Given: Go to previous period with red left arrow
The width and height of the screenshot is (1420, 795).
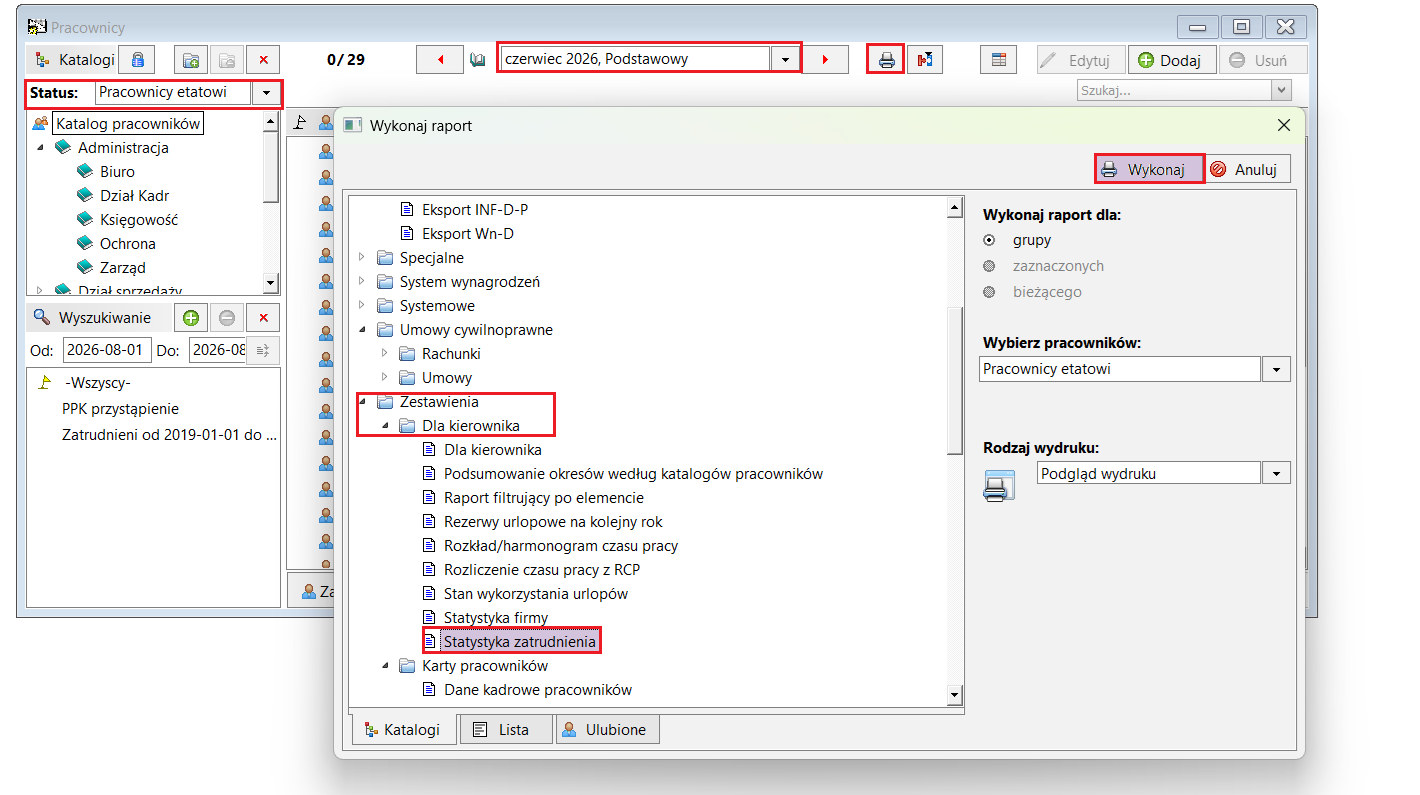Looking at the screenshot, I should 441,59.
